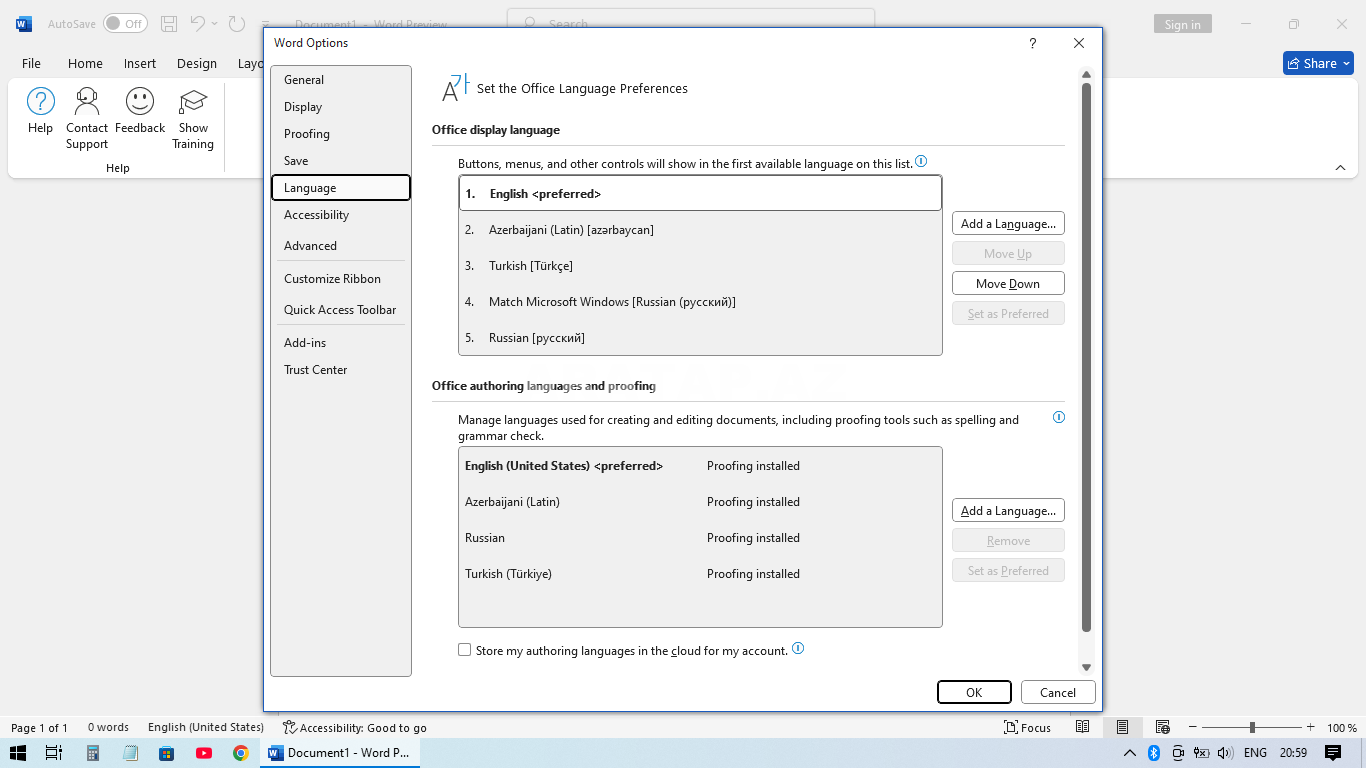Click Bluetooth icon in system tray
This screenshot has height=768, width=1366.
1153,753
